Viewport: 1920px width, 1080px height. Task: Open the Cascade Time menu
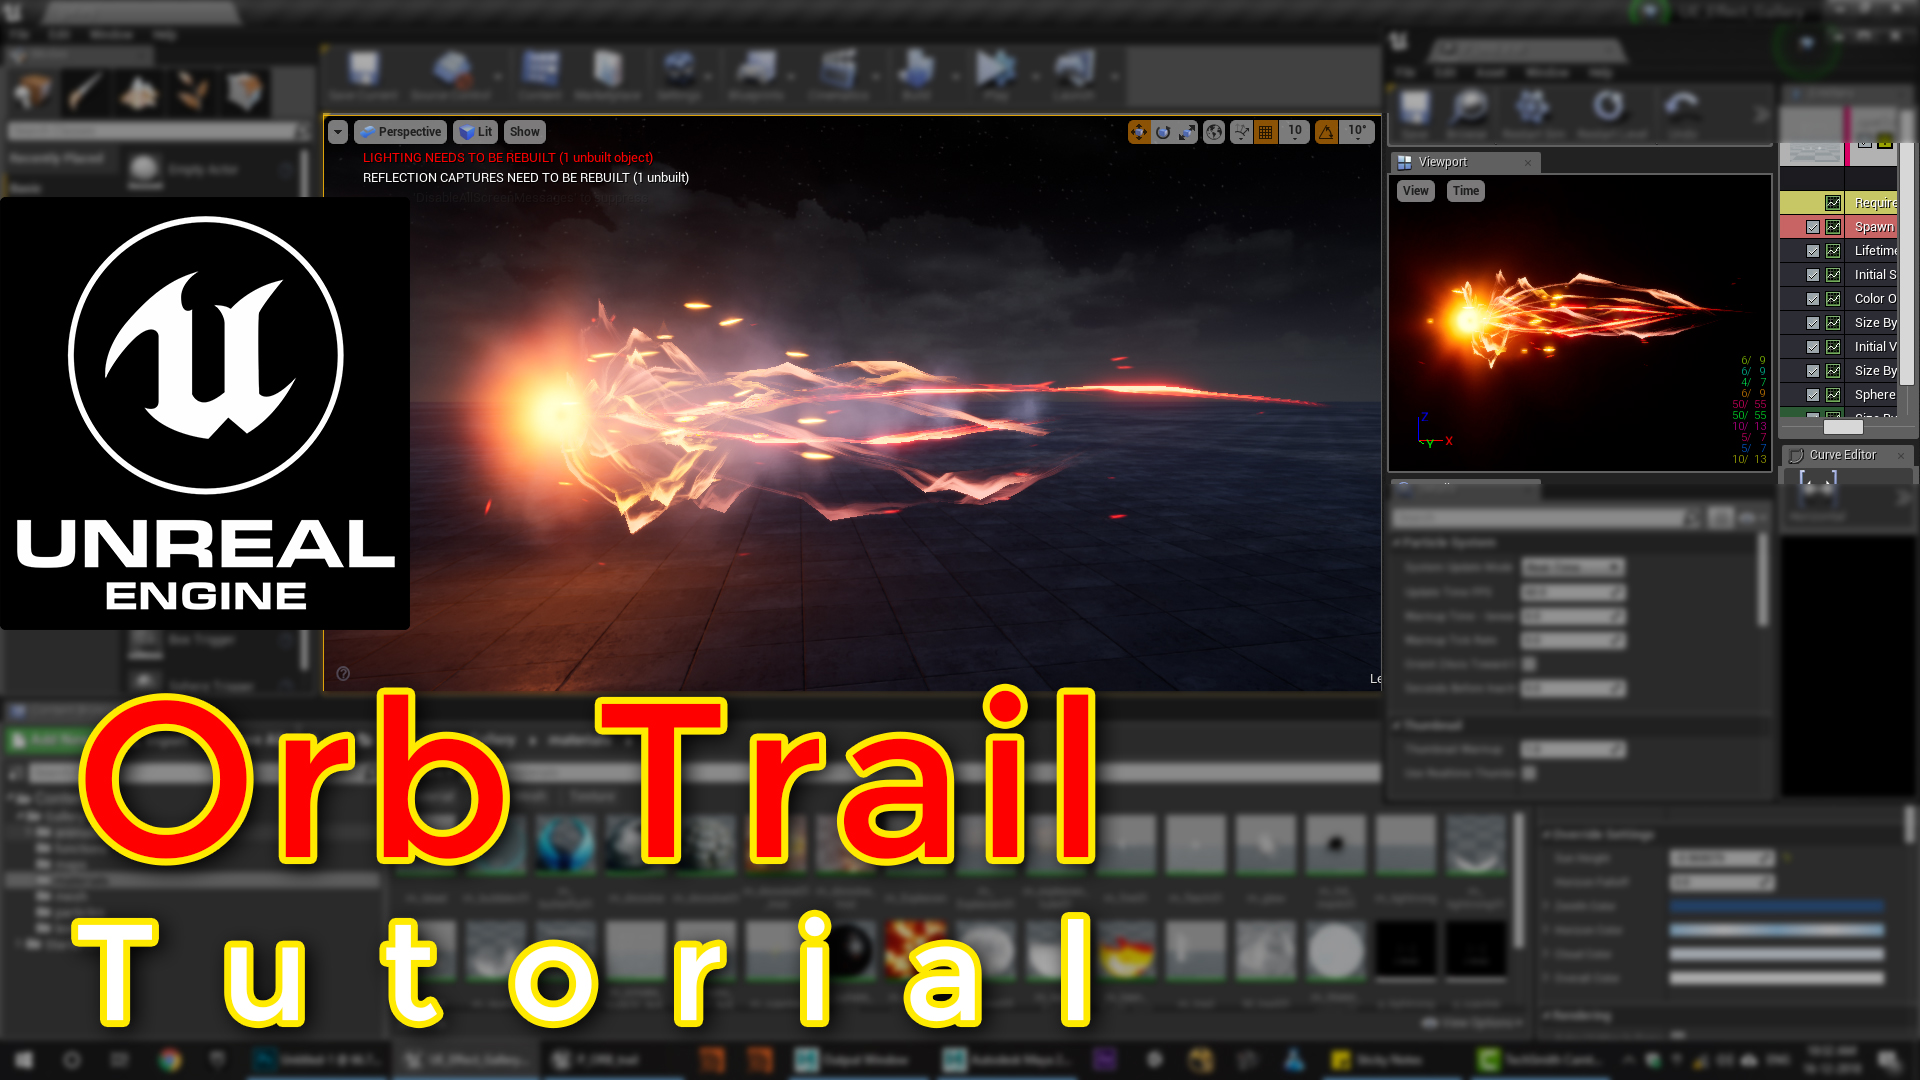pyautogui.click(x=1466, y=191)
